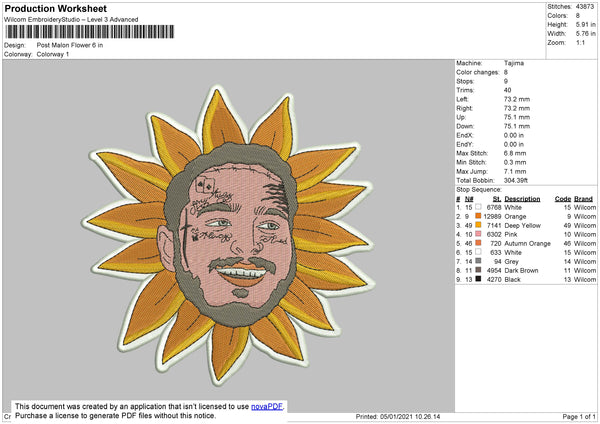Select the "Wilcom EmbroideryStudio – Level 3 Advanced" line
The height and width of the screenshot is (424, 600).
(71, 20)
